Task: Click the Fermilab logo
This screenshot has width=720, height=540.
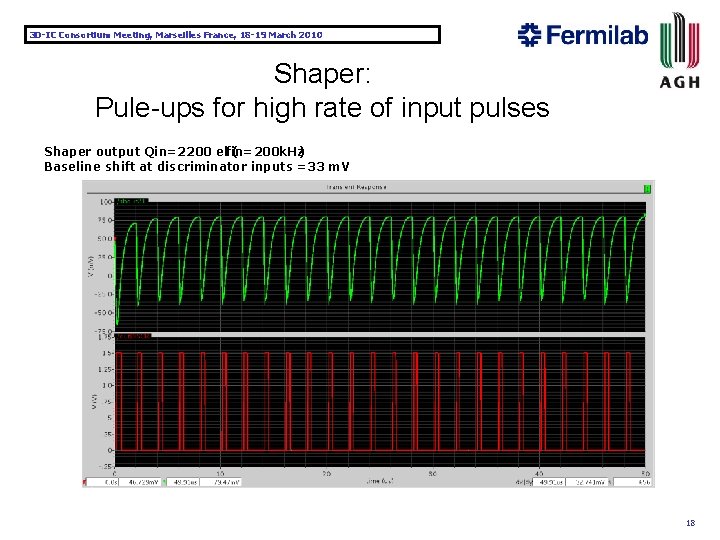Action: pos(583,35)
